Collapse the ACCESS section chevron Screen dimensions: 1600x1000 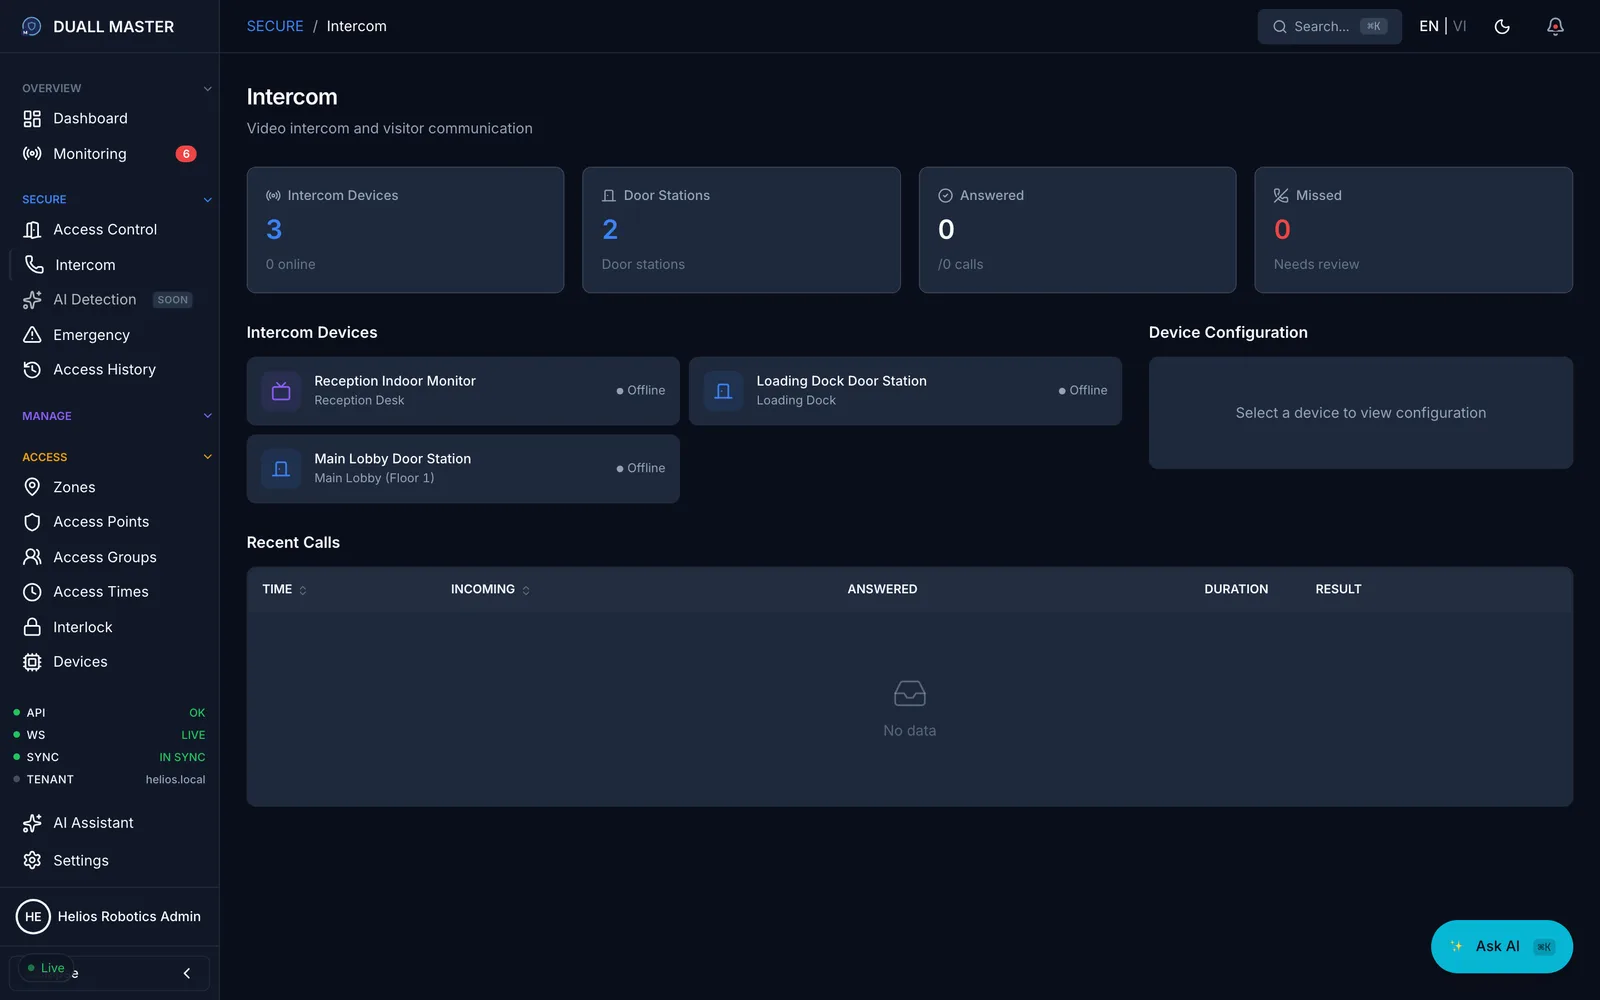208,457
